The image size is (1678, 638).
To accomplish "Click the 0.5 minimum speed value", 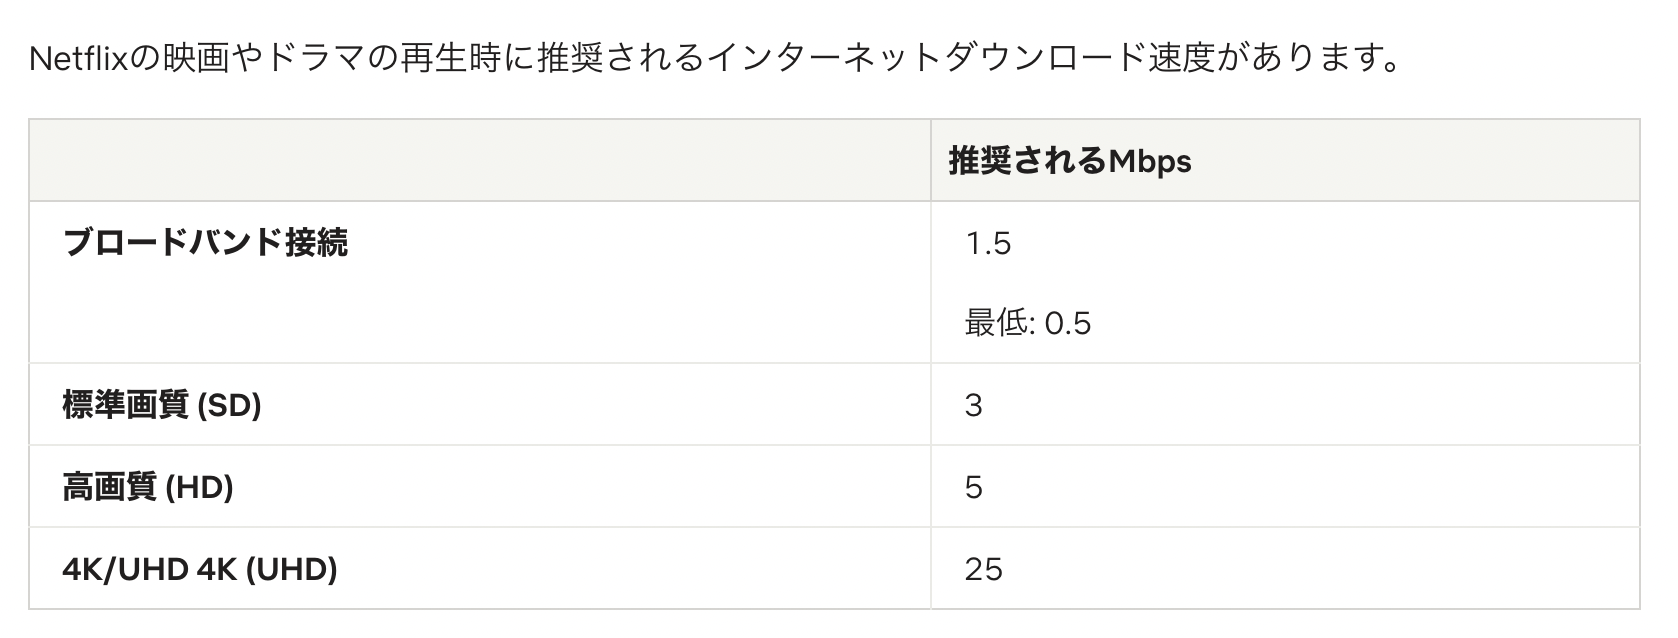I will [1067, 323].
